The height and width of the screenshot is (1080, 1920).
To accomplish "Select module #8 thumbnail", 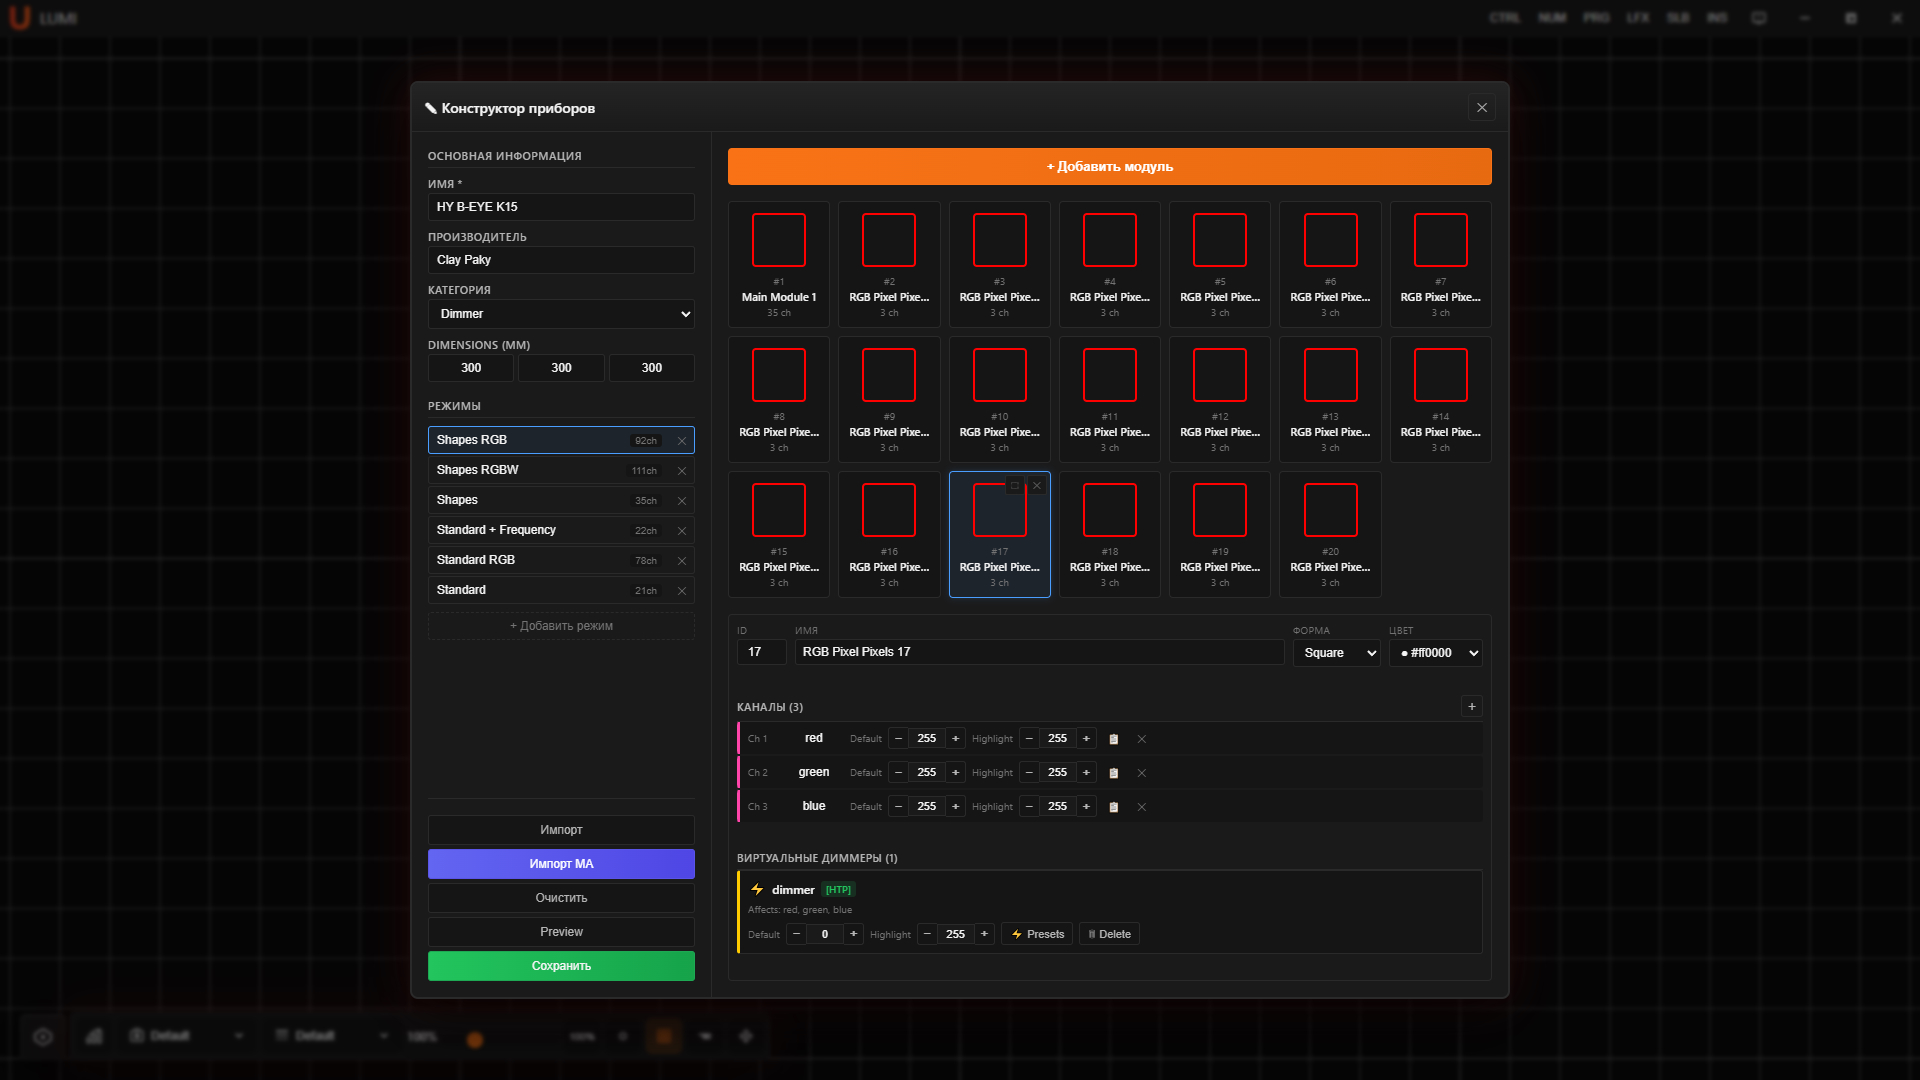I will (779, 399).
